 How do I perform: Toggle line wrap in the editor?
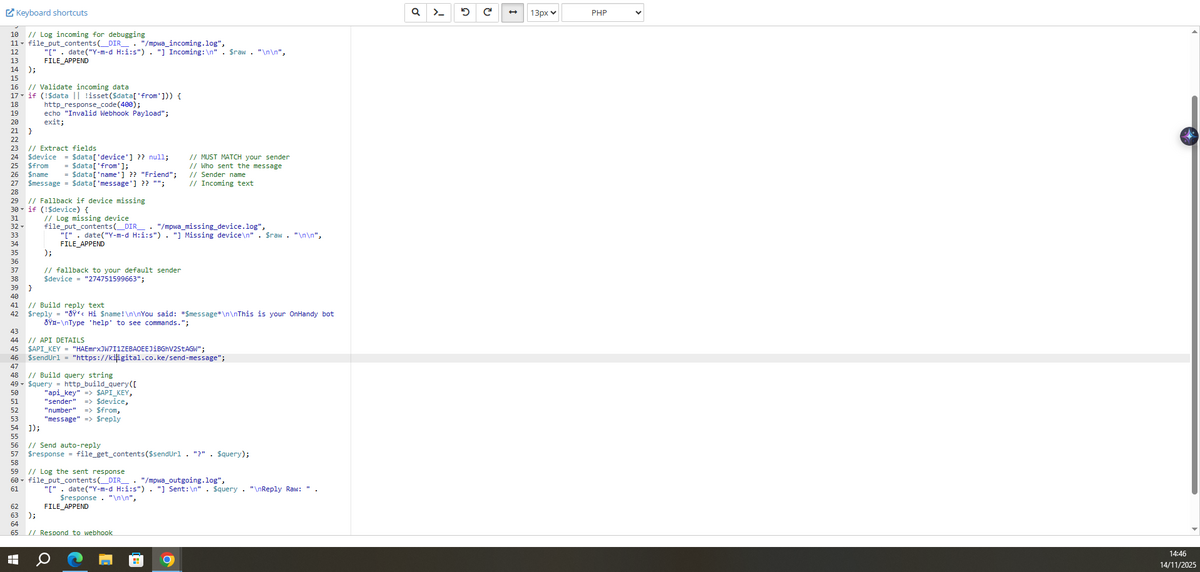coord(513,13)
